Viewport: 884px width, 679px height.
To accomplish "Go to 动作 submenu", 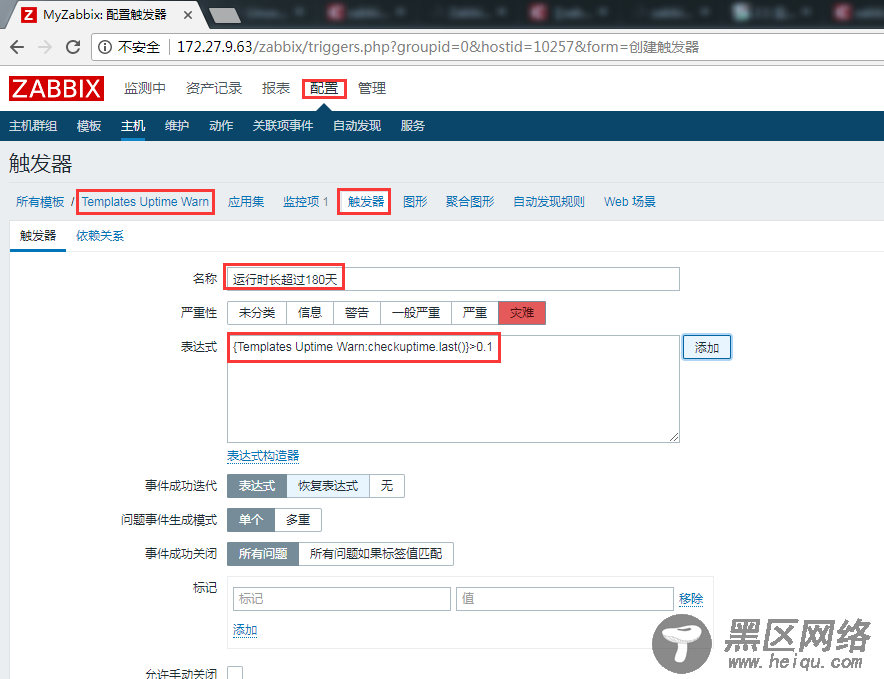I will (x=221, y=126).
